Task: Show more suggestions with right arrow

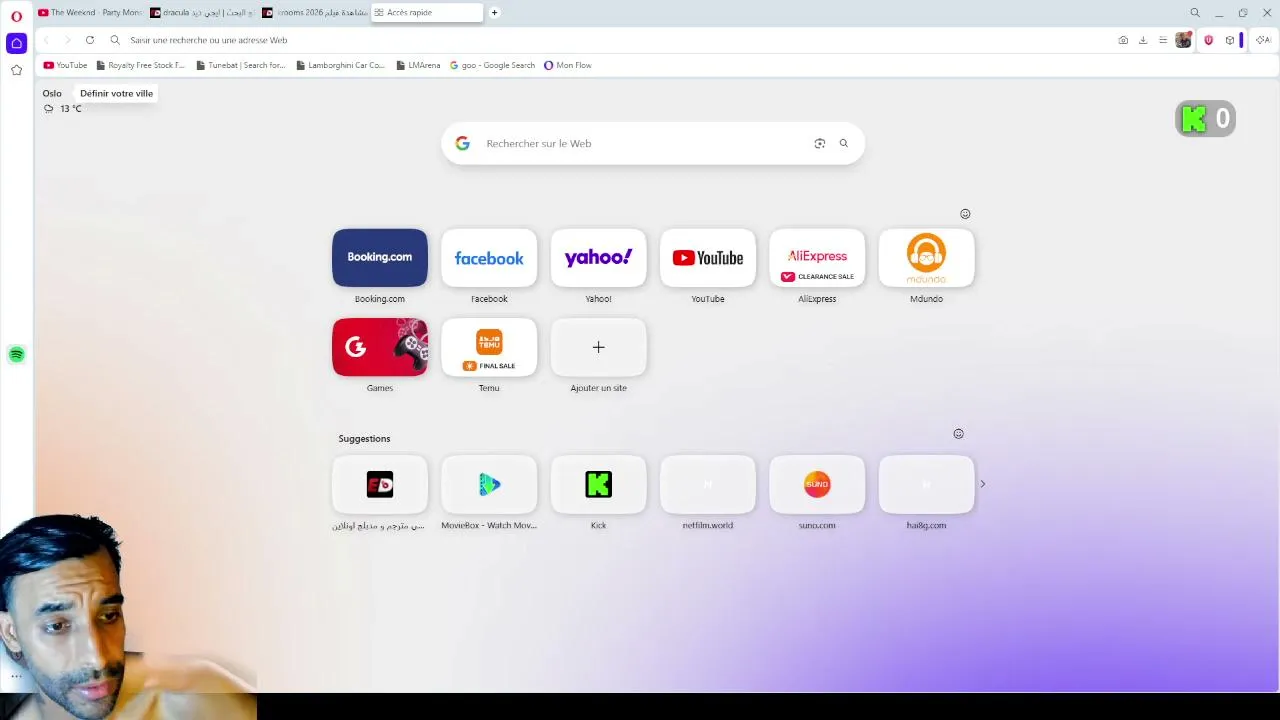Action: 982,484
